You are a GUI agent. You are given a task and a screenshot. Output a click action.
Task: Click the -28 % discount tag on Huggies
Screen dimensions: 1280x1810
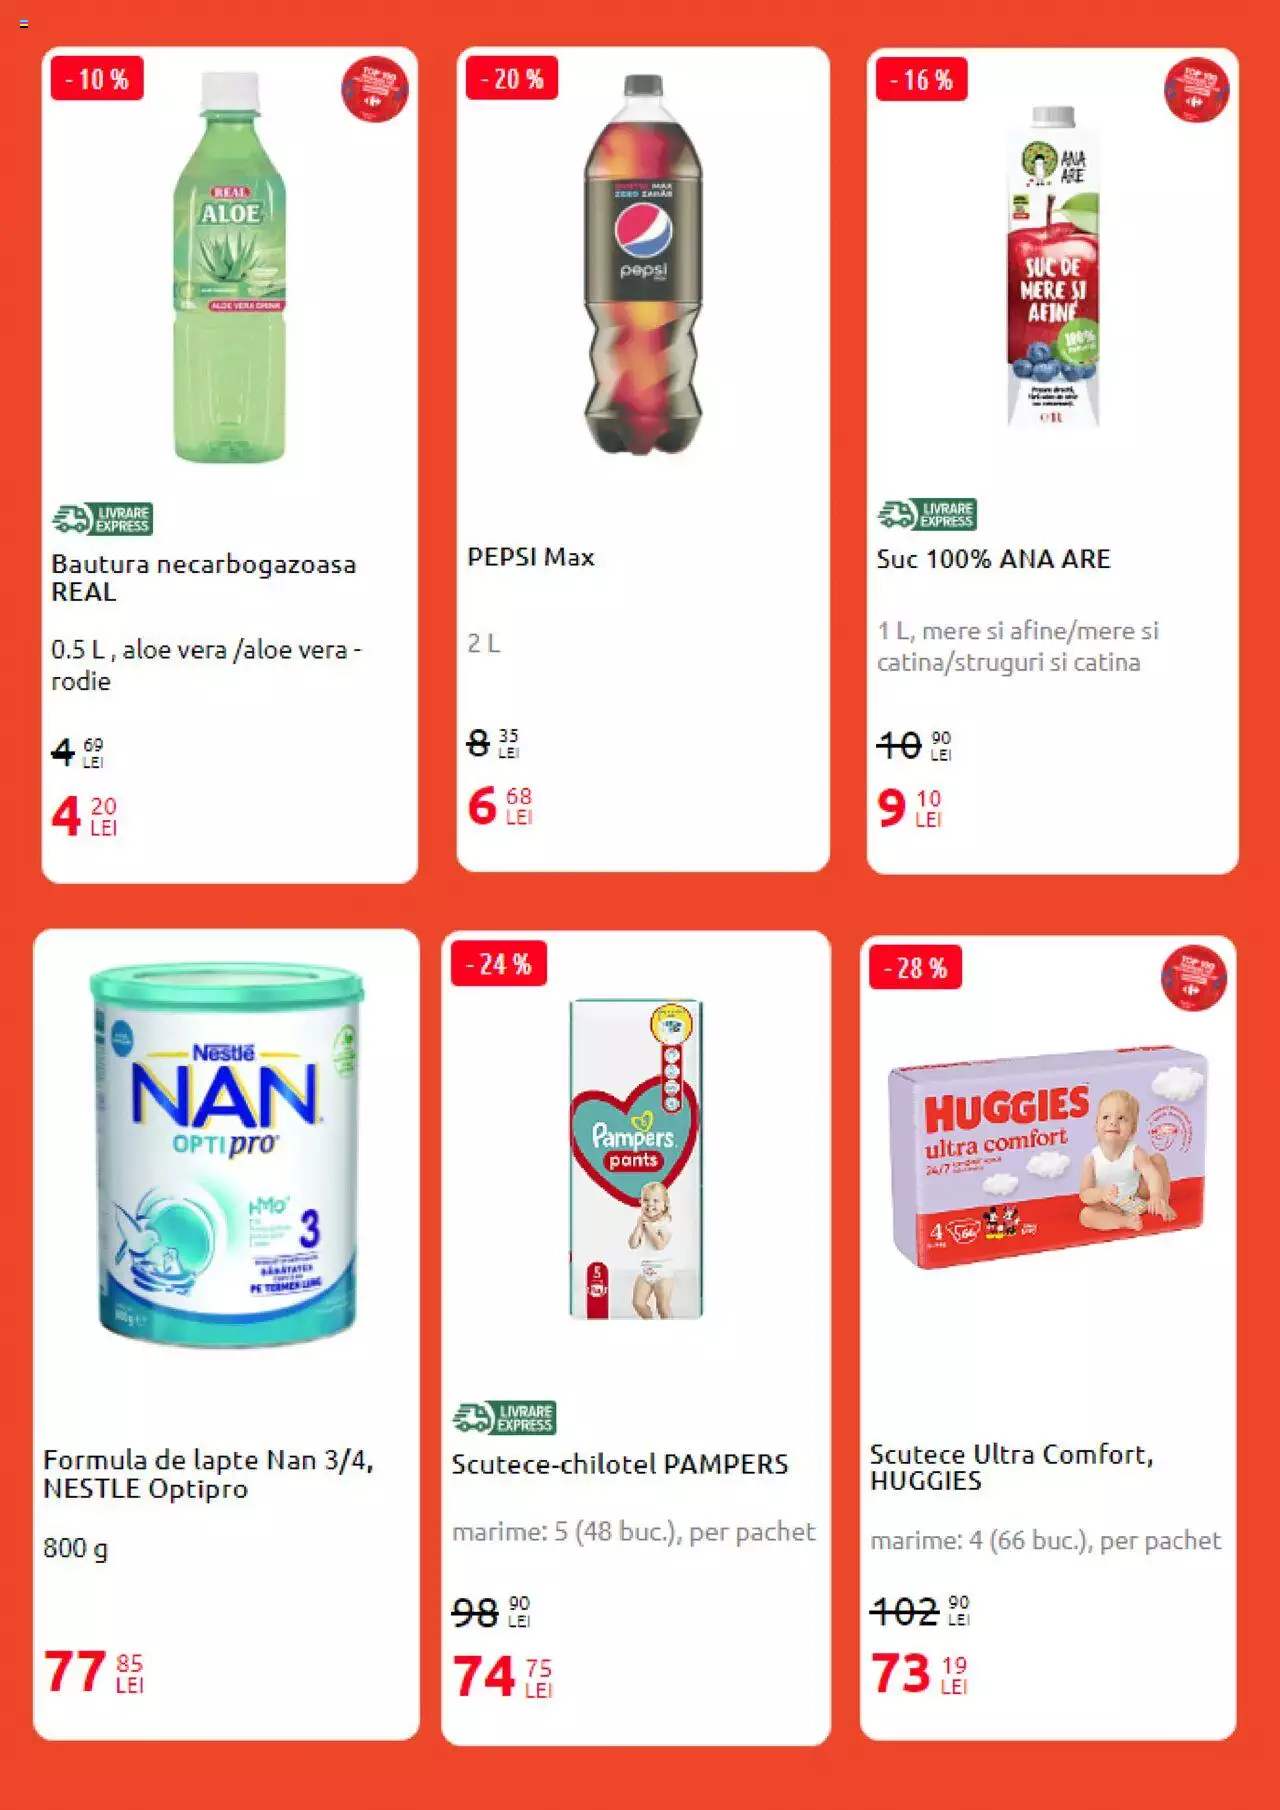coord(915,968)
